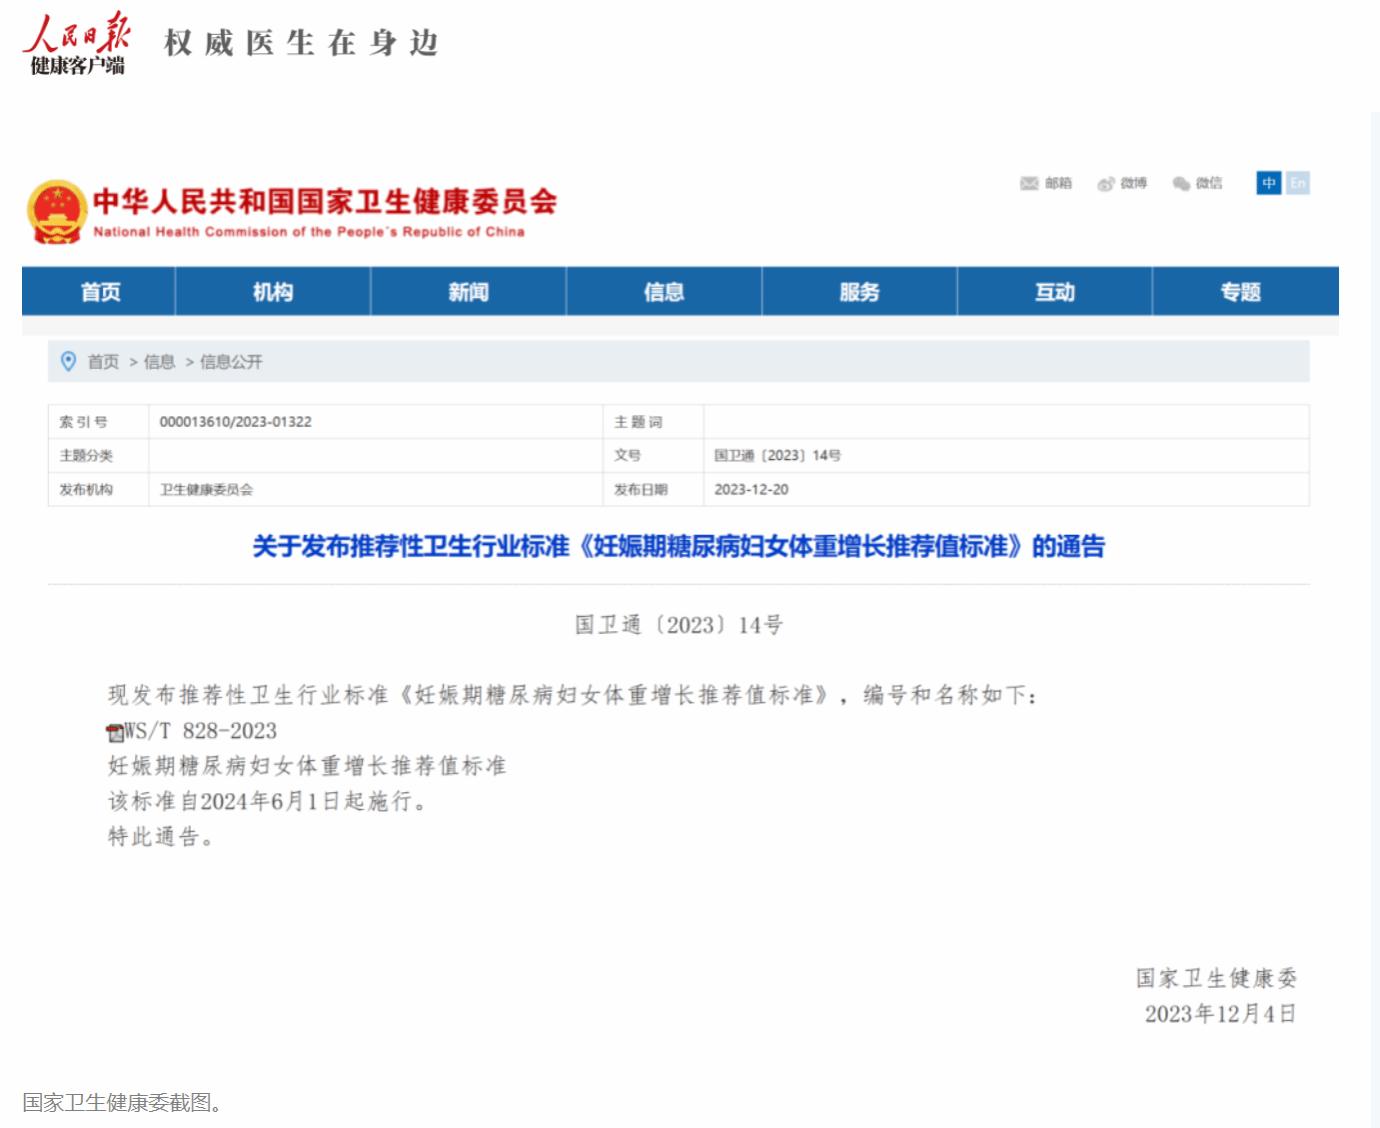Switch language to English with En button
This screenshot has height=1128, width=1380.
point(1297,183)
